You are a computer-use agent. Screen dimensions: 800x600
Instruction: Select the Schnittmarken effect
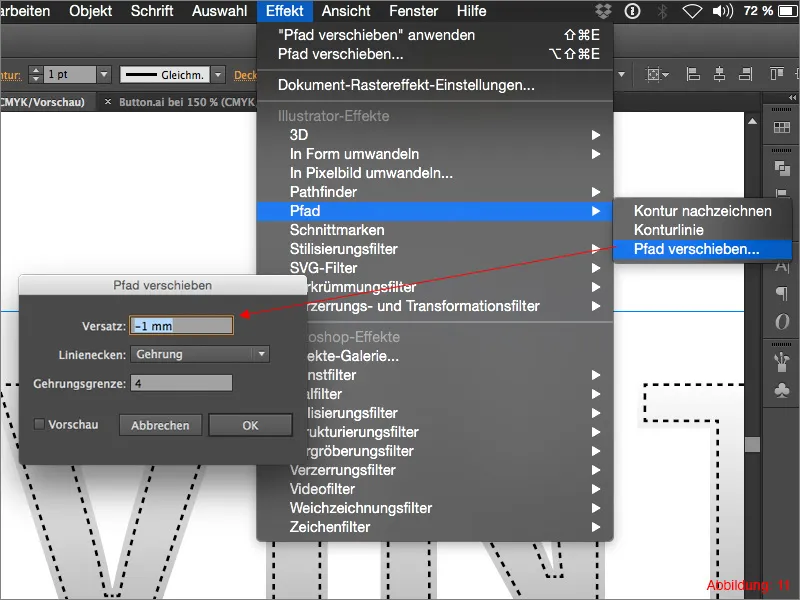435,230
